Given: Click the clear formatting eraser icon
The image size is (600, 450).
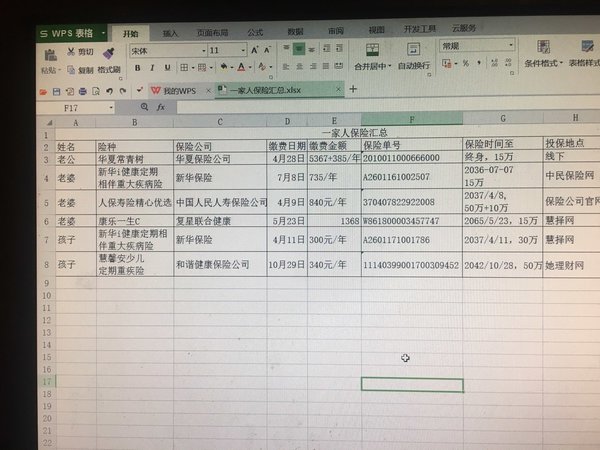Looking at the screenshot, I should click(x=262, y=67).
